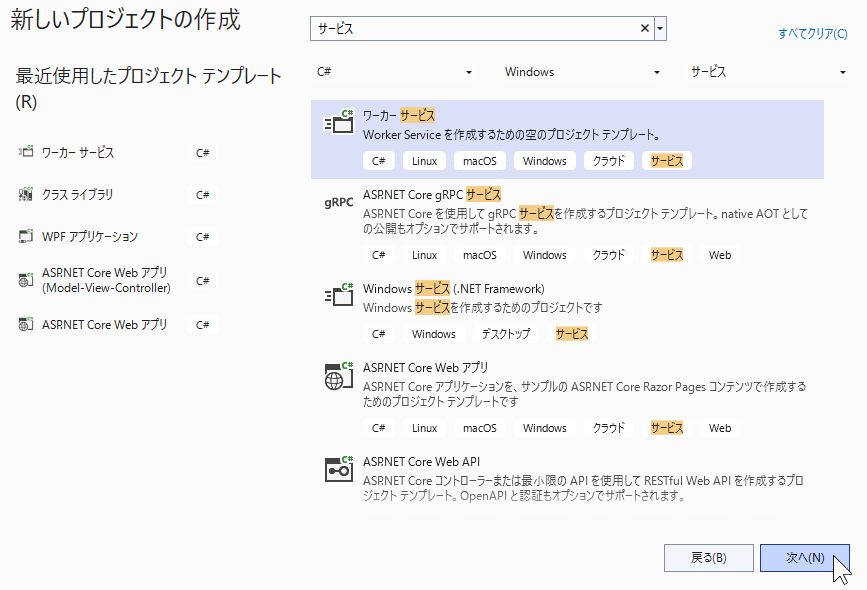The height and width of the screenshot is (590, 867).
Task: Click the C# tag beside recent WPF アプリケーション
Action: point(202,237)
